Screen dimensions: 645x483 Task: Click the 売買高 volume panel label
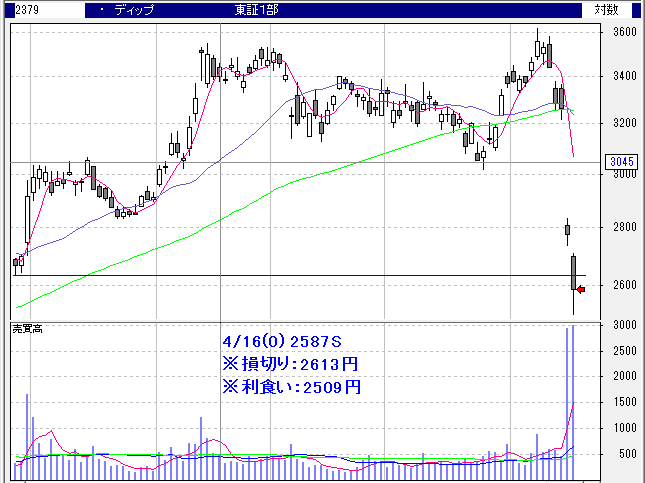click(29, 329)
